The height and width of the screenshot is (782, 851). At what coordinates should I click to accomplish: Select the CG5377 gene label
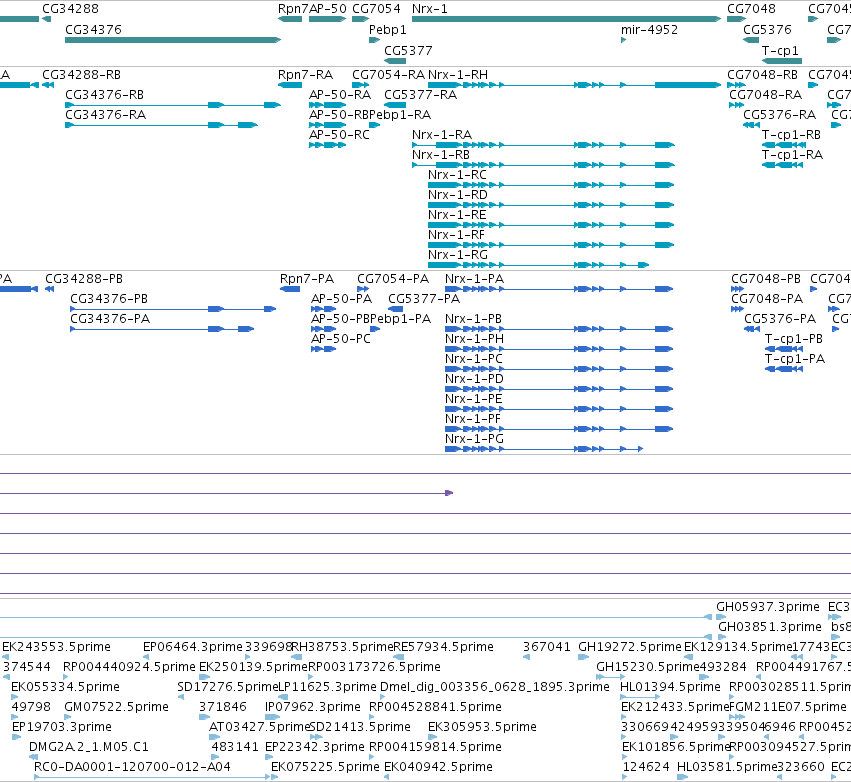pyautogui.click(x=408, y=50)
